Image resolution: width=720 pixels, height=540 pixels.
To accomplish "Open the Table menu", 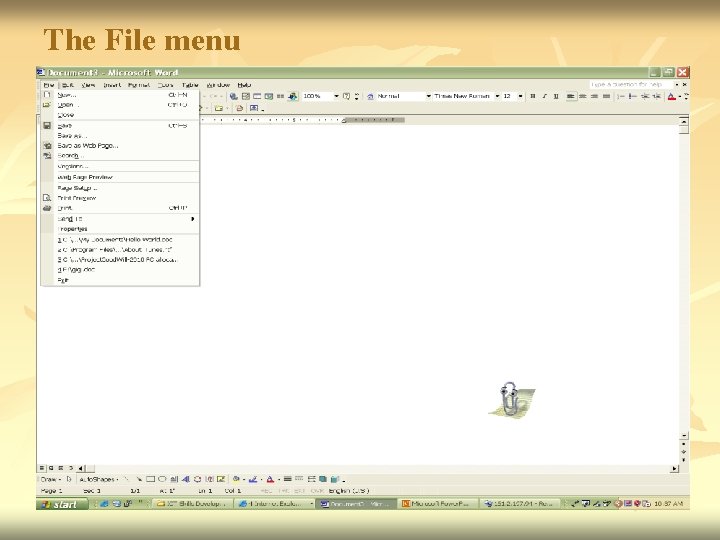I will (x=190, y=85).
